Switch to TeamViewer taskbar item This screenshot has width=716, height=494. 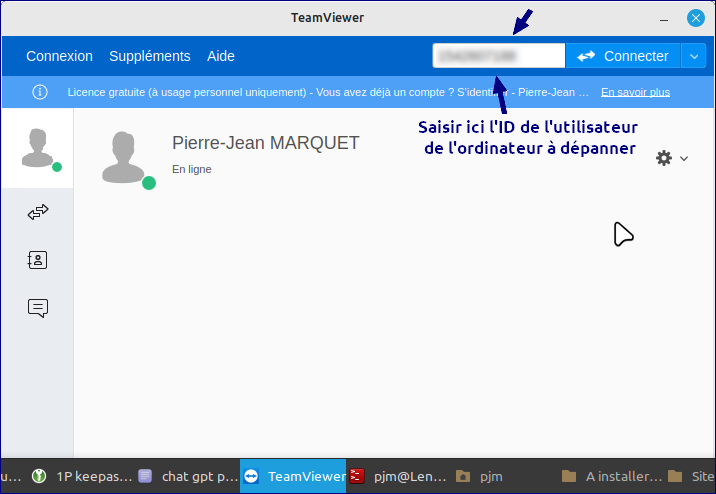pyautogui.click(x=293, y=476)
